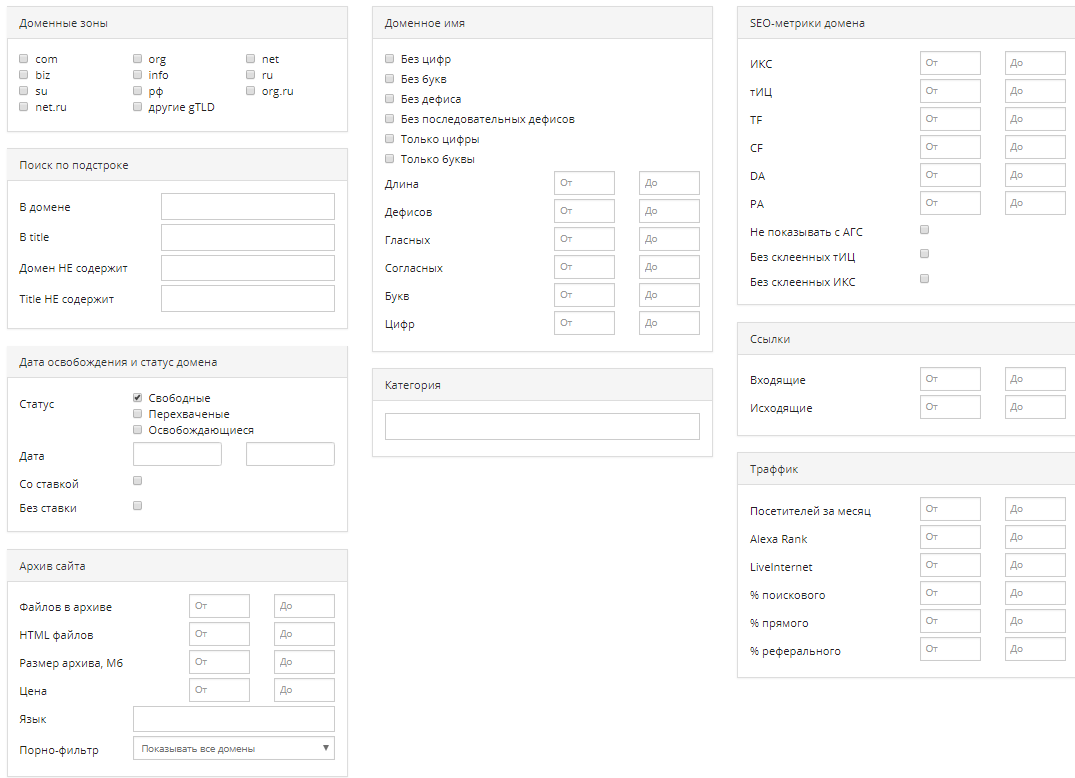Check the другие gTLD zone option
Screen dimensions: 1075x778
click(x=137, y=107)
